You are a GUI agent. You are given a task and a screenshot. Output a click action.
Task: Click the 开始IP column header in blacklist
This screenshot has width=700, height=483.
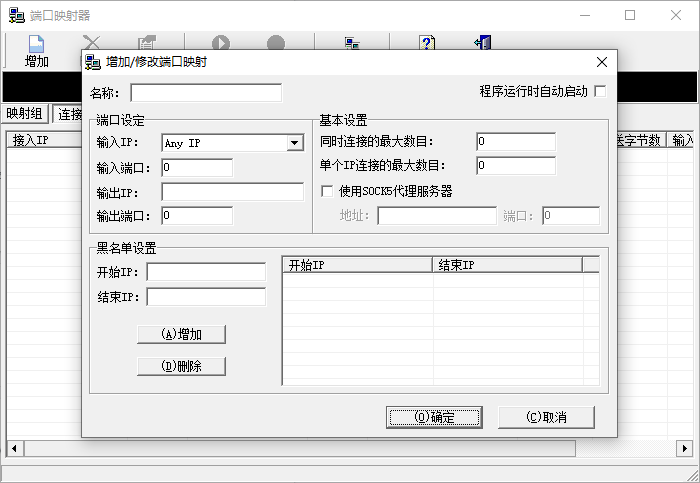click(x=358, y=265)
